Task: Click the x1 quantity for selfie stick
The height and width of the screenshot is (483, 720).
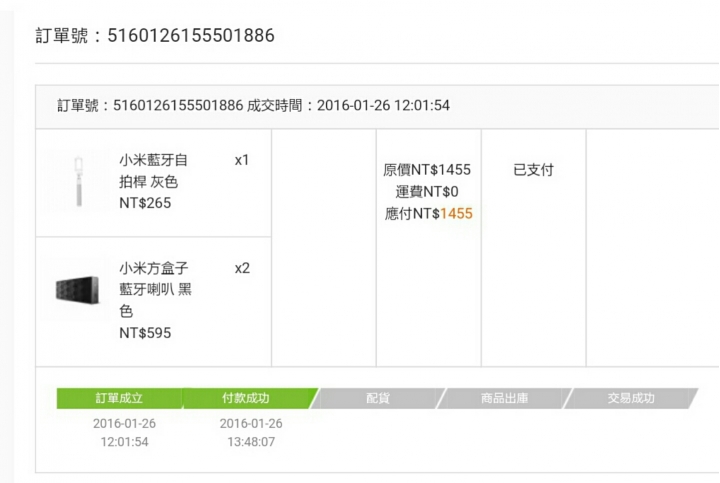Action: [242, 160]
